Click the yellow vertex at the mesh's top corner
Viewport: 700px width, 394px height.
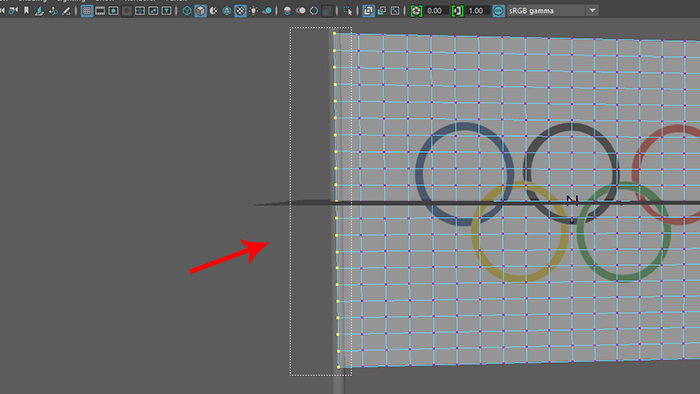click(x=334, y=33)
